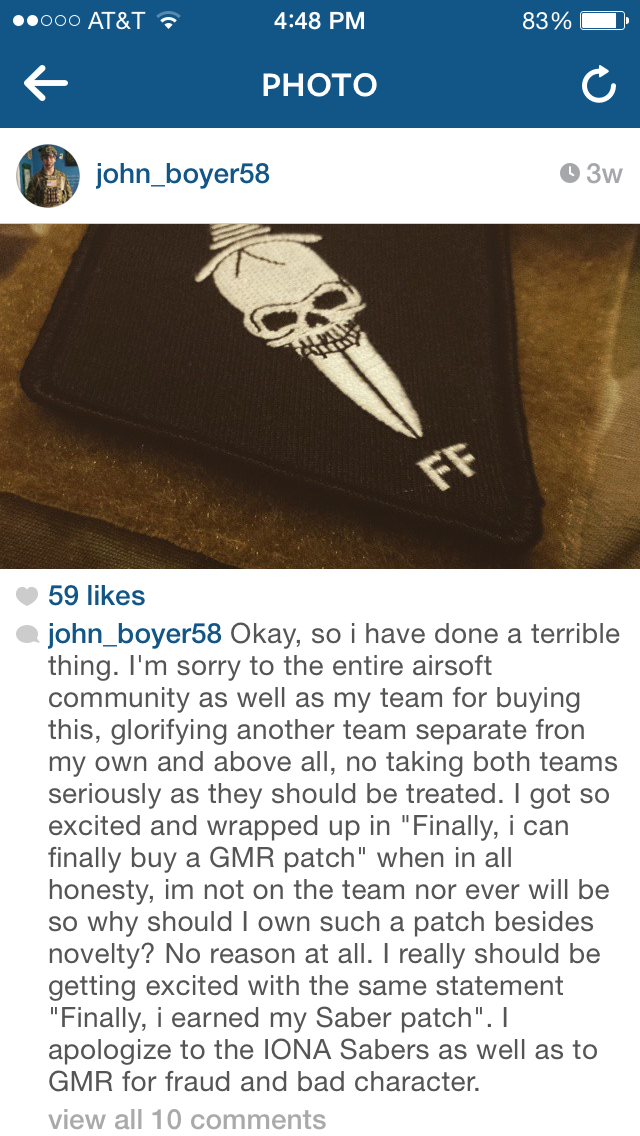This screenshot has height=1136, width=640.
Task: Tap the battery icon in status bar
Action: [604, 21]
